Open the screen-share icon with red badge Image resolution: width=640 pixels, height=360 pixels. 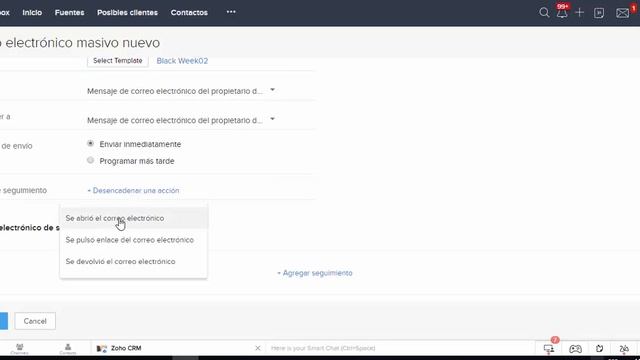[549, 348]
